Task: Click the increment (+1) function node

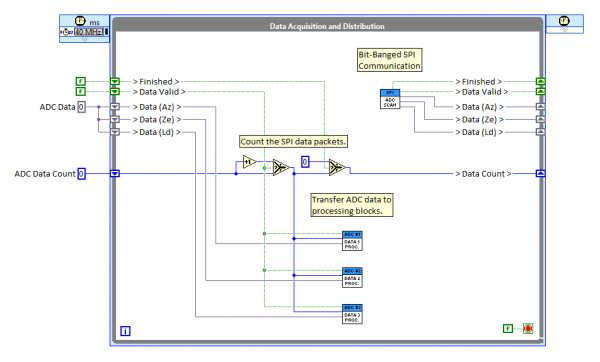Action: pyautogui.click(x=249, y=162)
